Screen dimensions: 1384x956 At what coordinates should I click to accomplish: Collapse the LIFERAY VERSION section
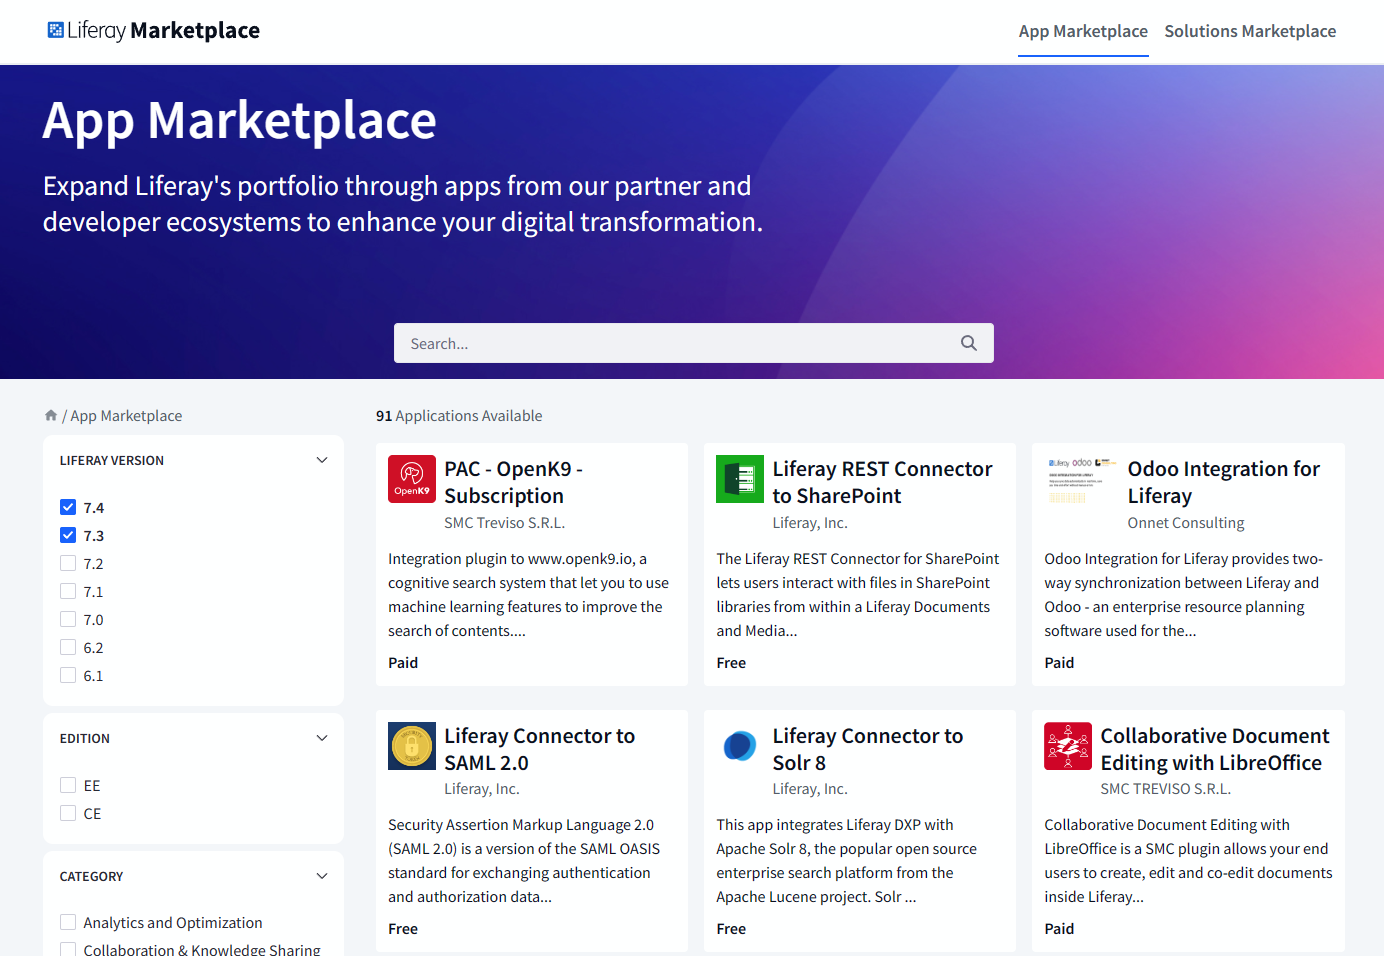[322, 459]
